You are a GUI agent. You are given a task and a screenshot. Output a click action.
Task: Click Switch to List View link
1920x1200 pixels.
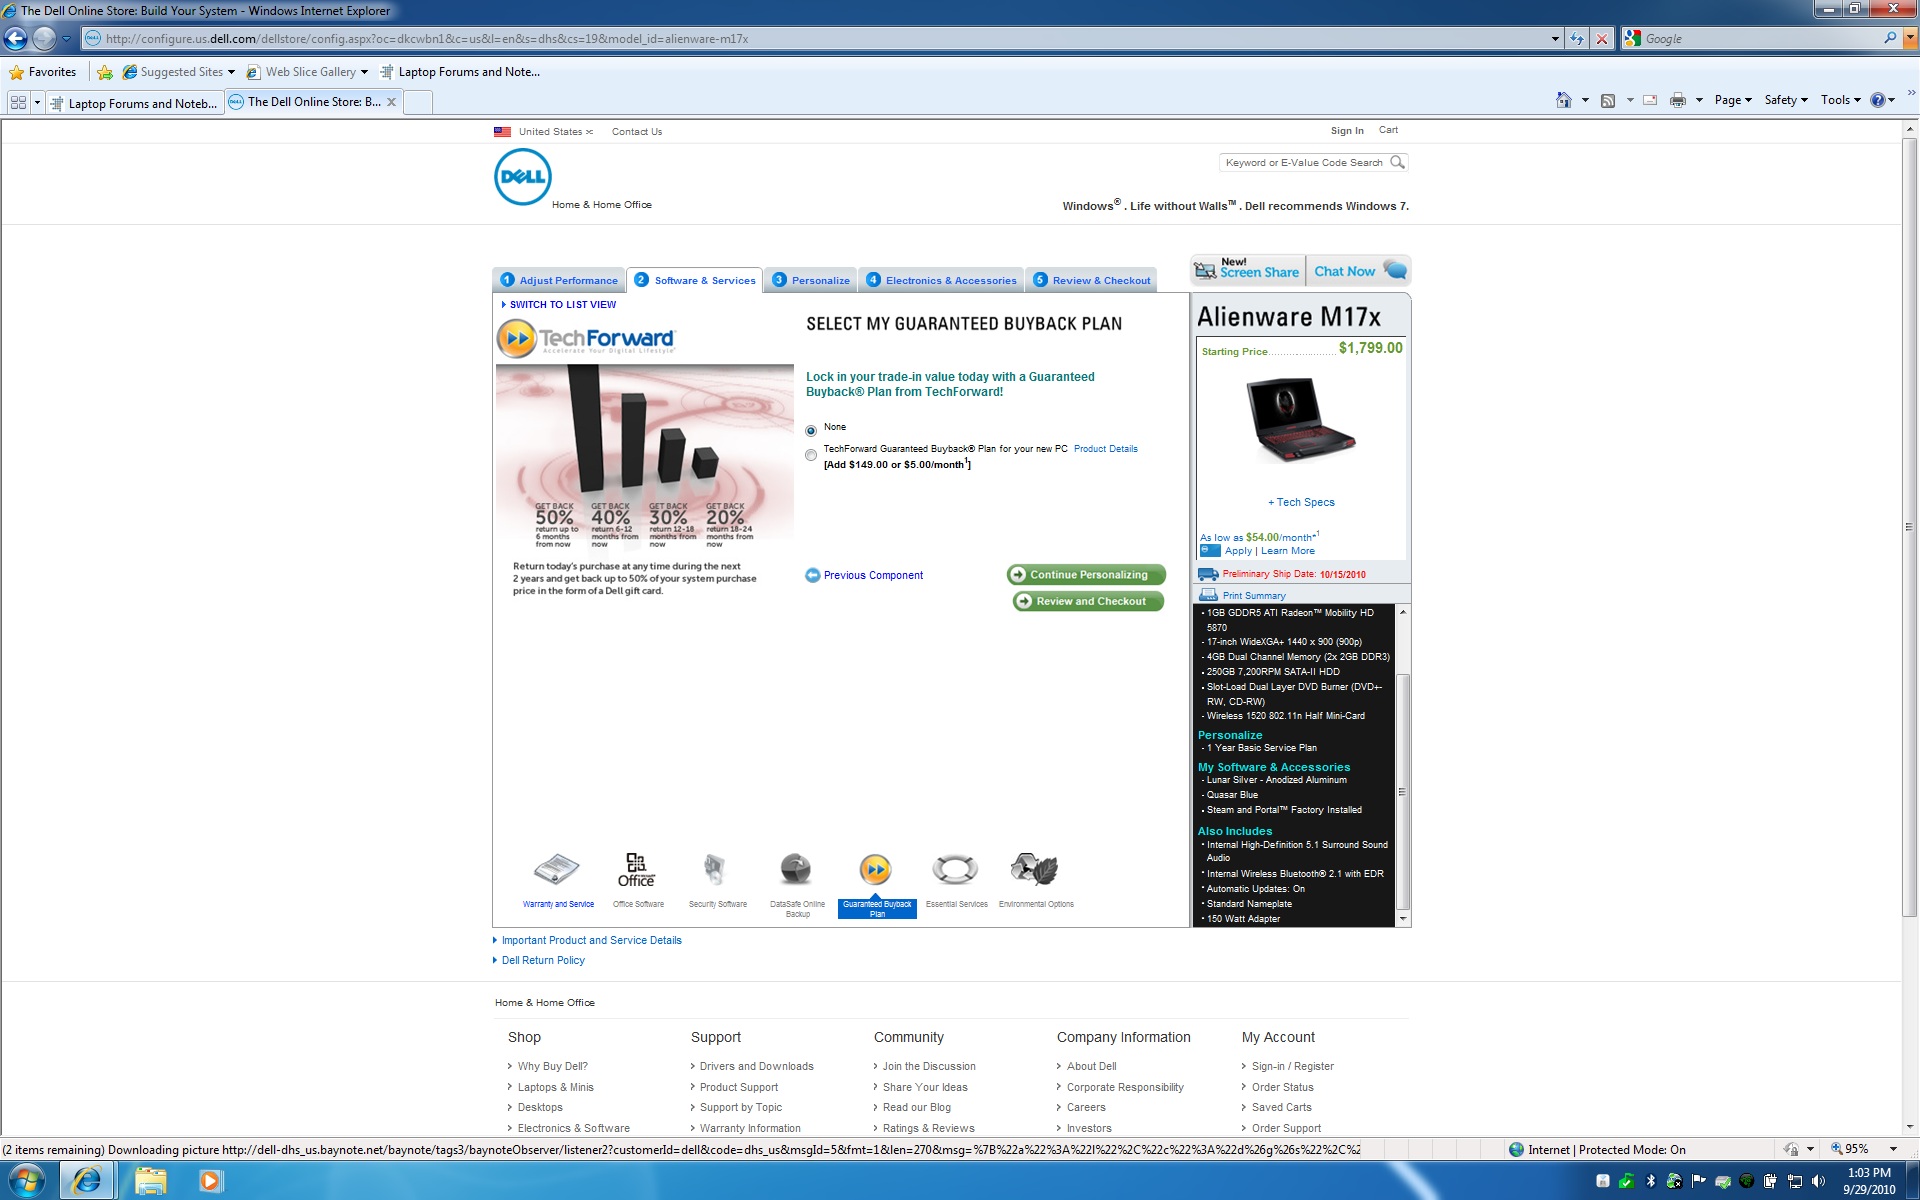pos(558,305)
